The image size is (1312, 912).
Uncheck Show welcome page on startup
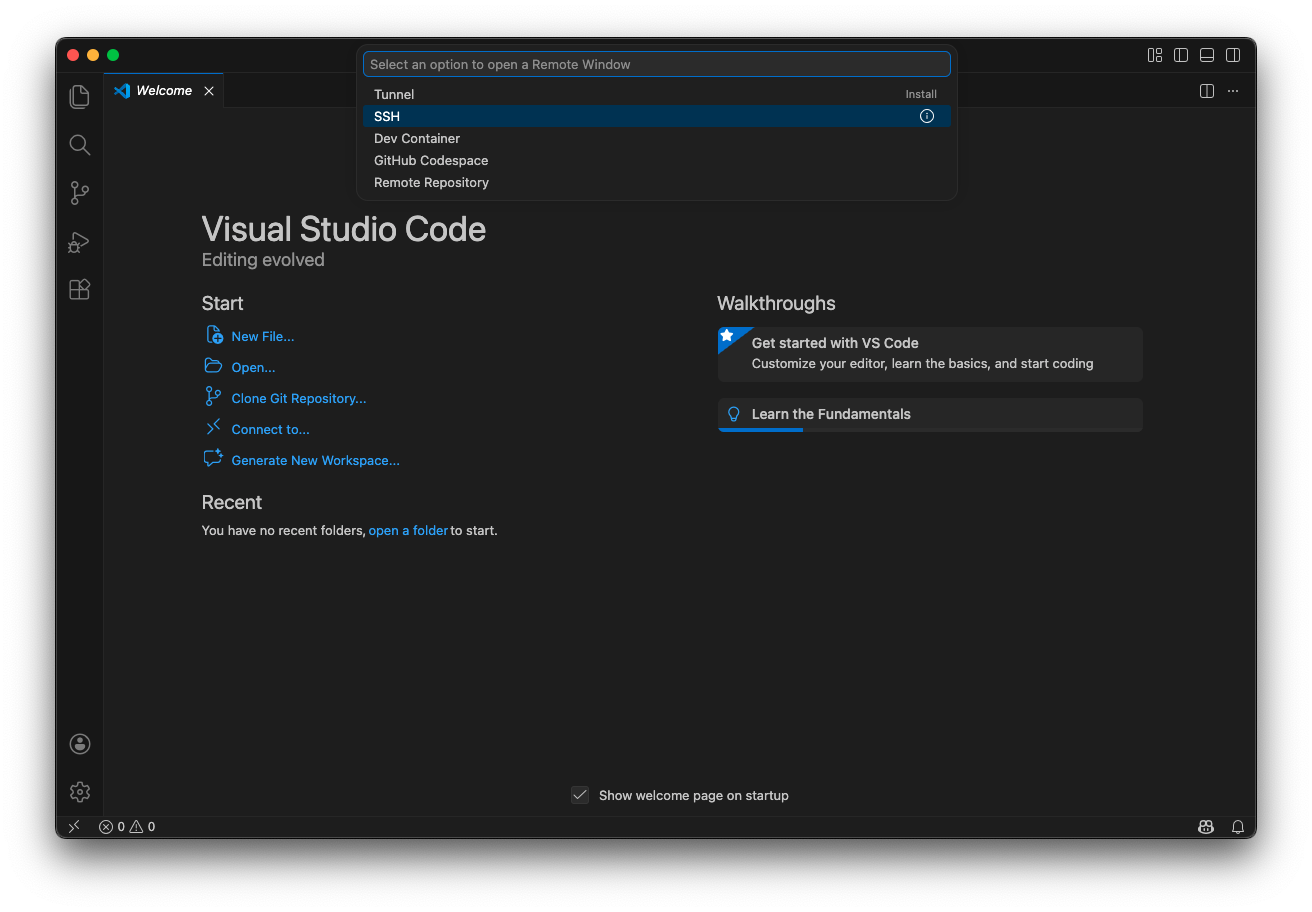tap(580, 795)
